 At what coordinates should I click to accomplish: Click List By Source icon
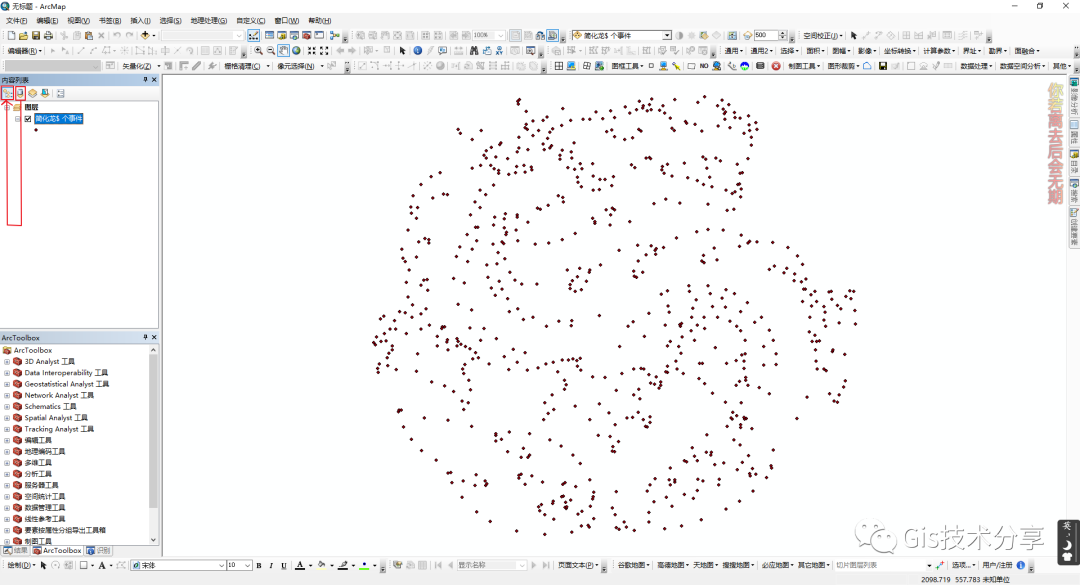[x=20, y=93]
